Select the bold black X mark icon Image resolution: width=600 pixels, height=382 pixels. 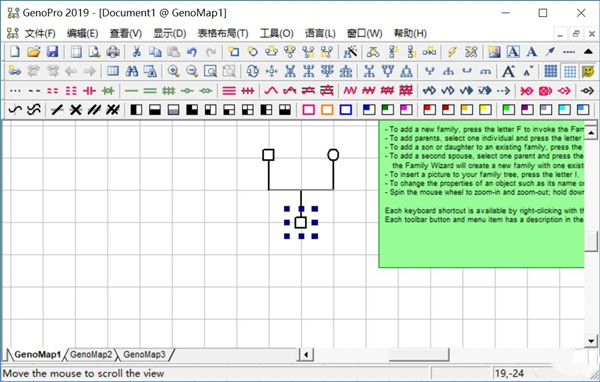click(x=76, y=110)
